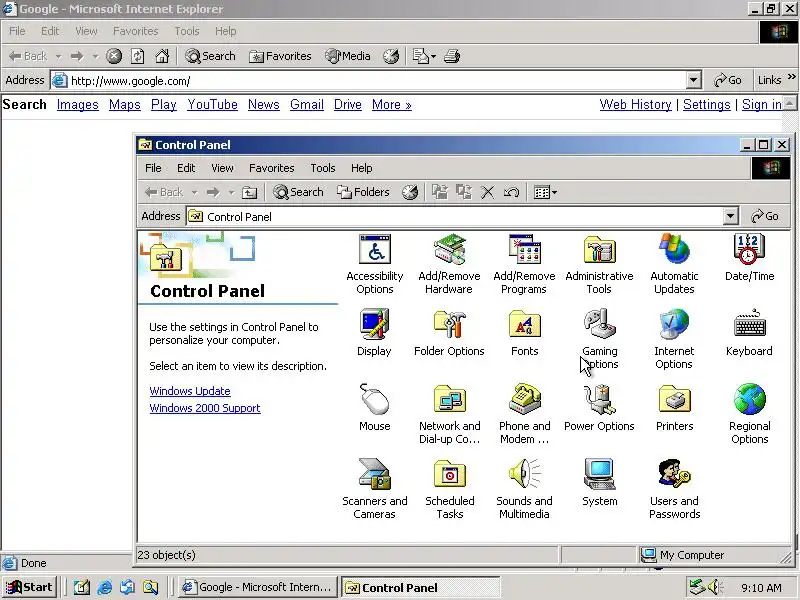Click the Start button on the taskbar

pos(29,587)
